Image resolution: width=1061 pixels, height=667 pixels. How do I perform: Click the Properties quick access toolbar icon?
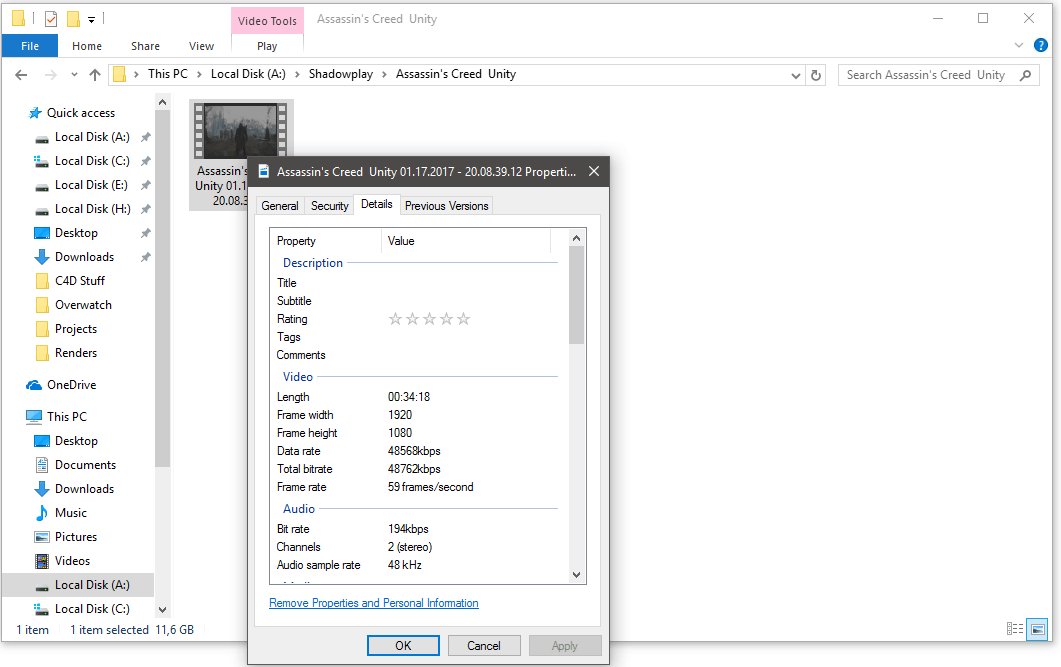click(51, 19)
